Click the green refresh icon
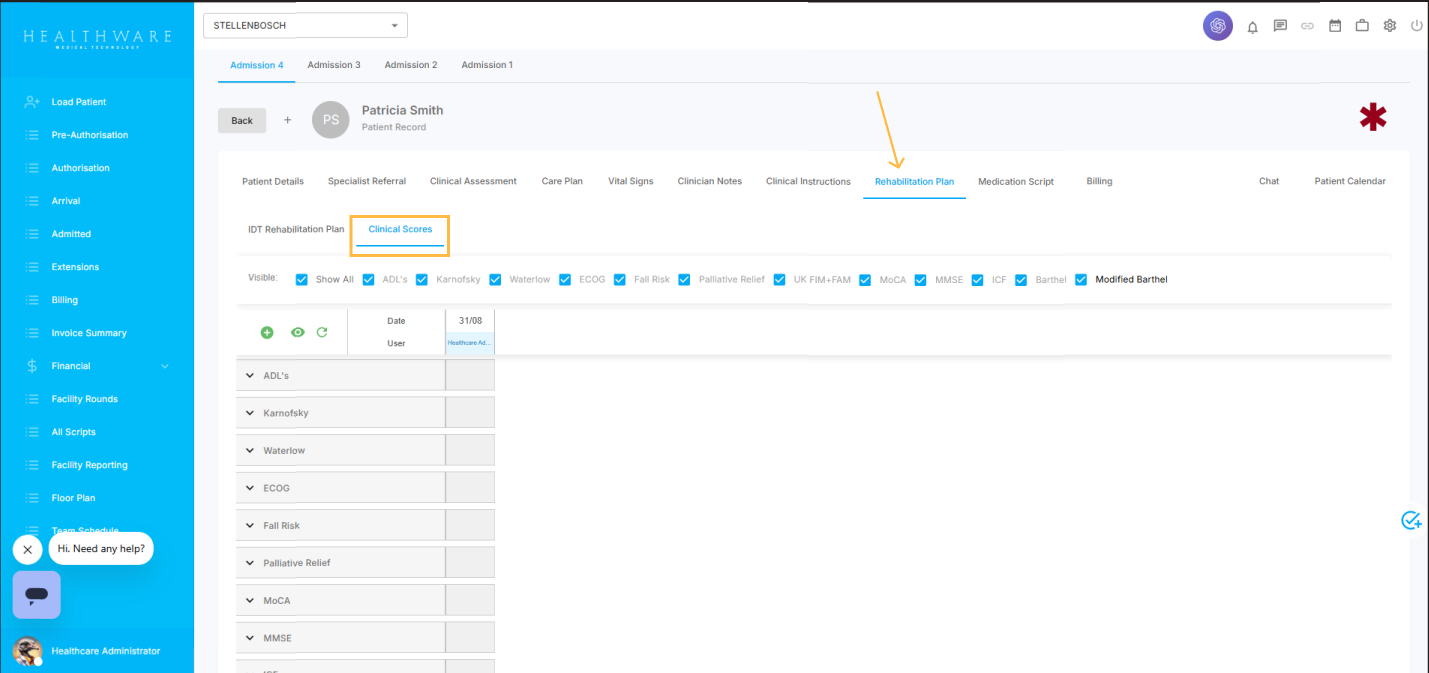The height and width of the screenshot is (673, 1429). [x=322, y=332]
